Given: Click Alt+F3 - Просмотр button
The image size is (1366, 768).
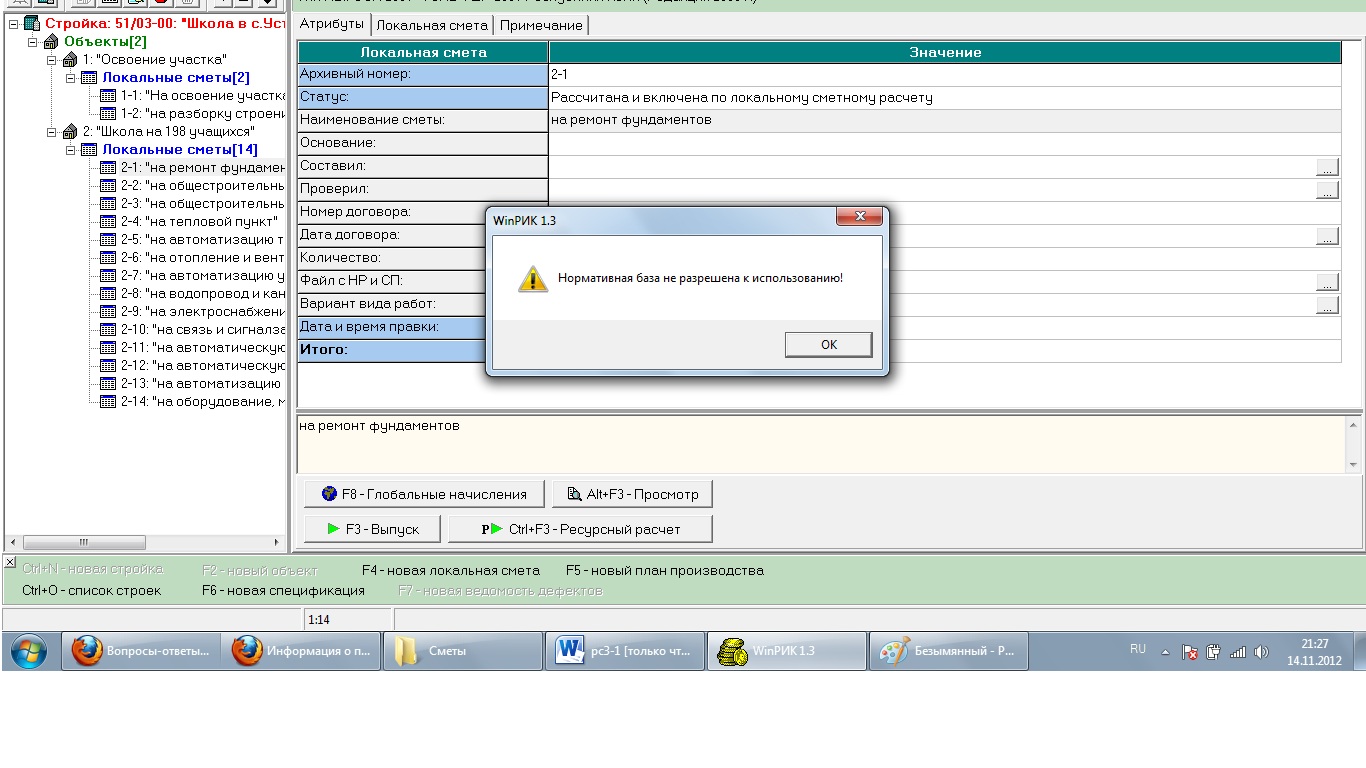Looking at the screenshot, I should tap(633, 493).
